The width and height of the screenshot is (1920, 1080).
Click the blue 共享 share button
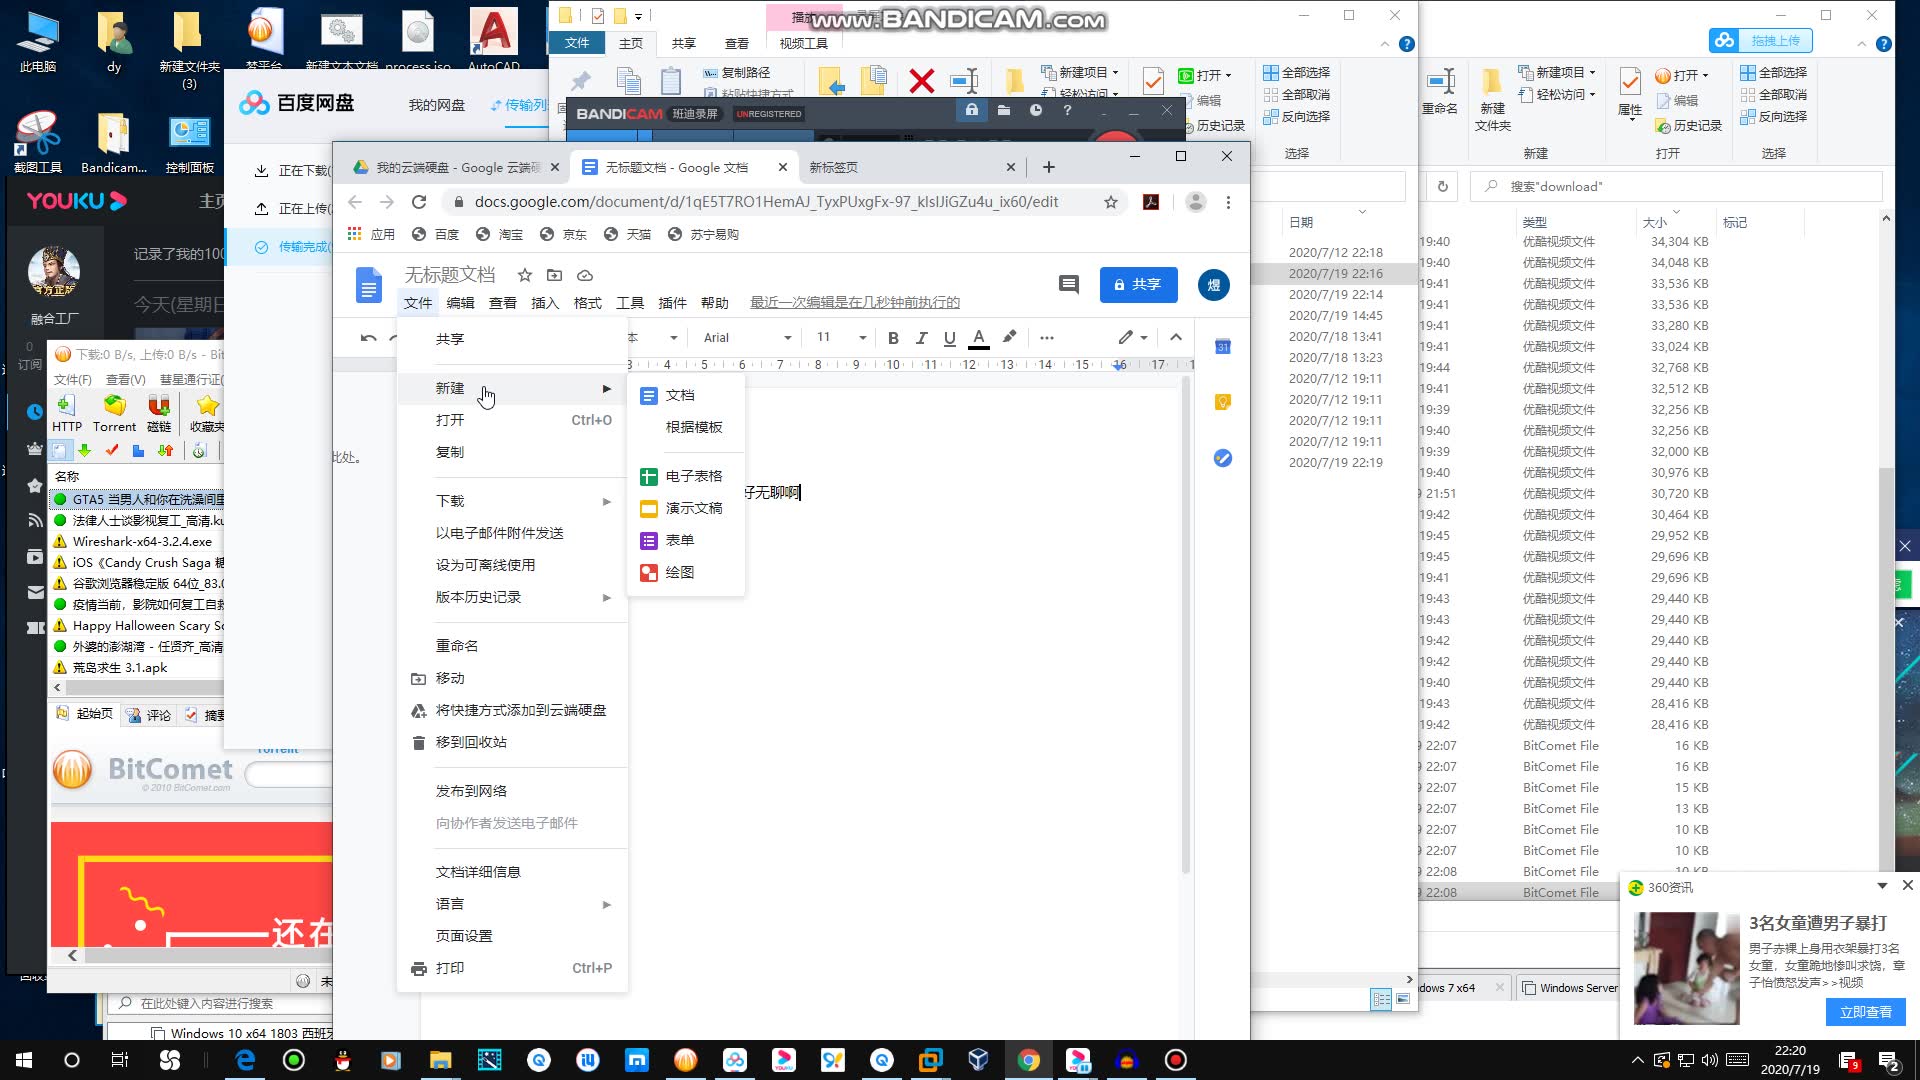[1139, 285]
